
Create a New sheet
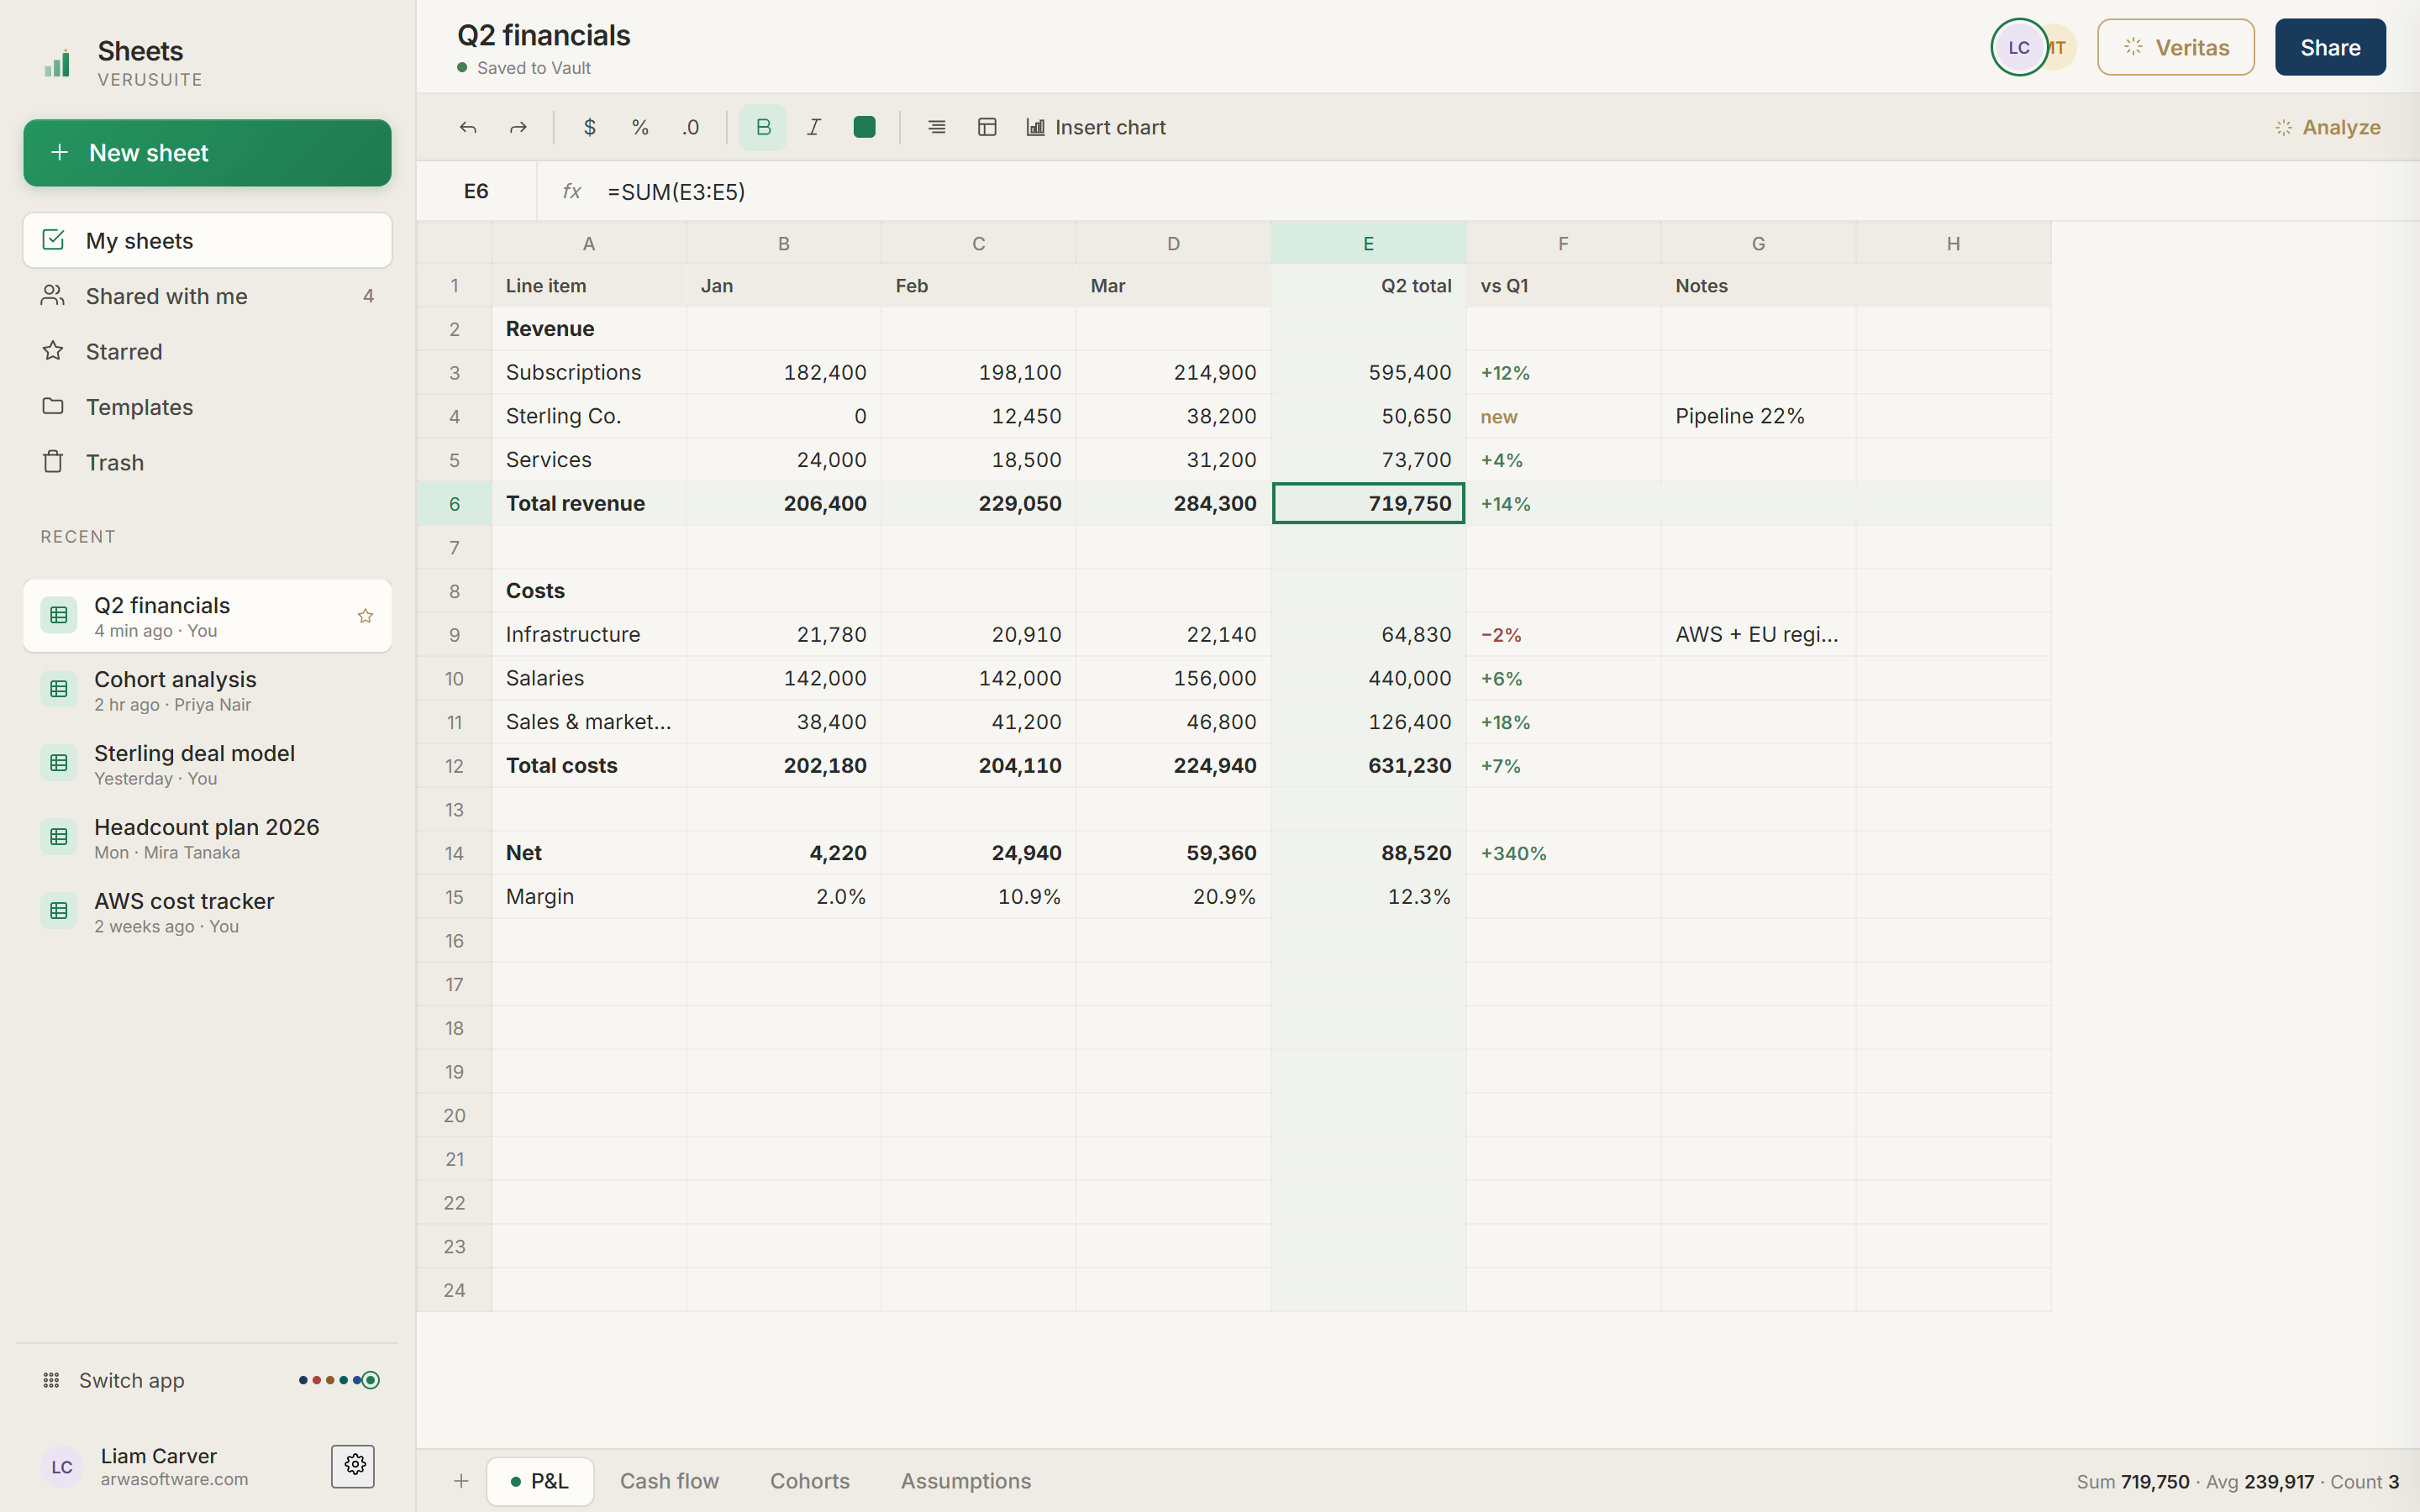click(x=207, y=153)
